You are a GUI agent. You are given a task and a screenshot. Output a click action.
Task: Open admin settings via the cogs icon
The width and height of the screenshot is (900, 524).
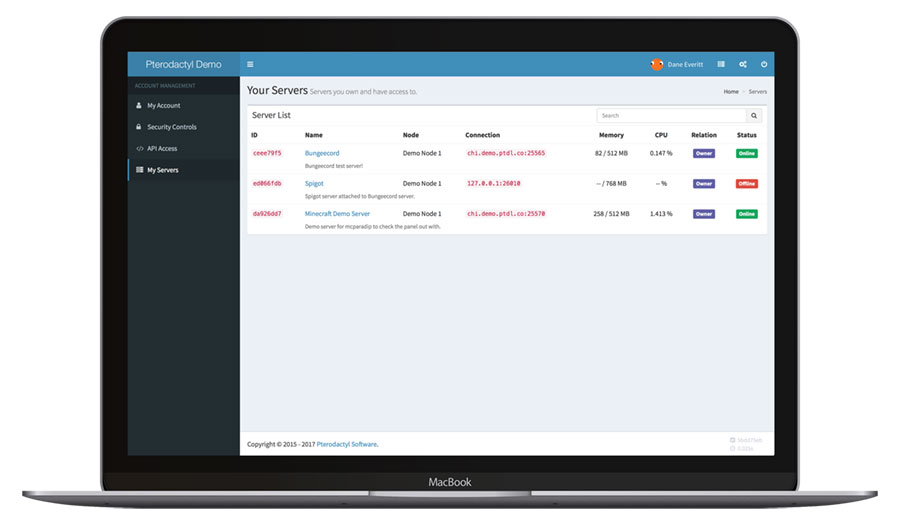coord(743,65)
